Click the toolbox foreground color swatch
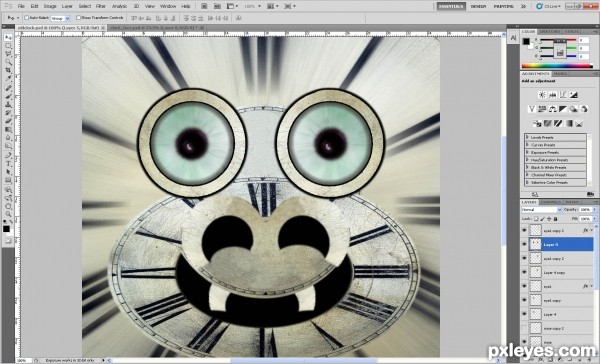600x364 pixels. point(7,229)
